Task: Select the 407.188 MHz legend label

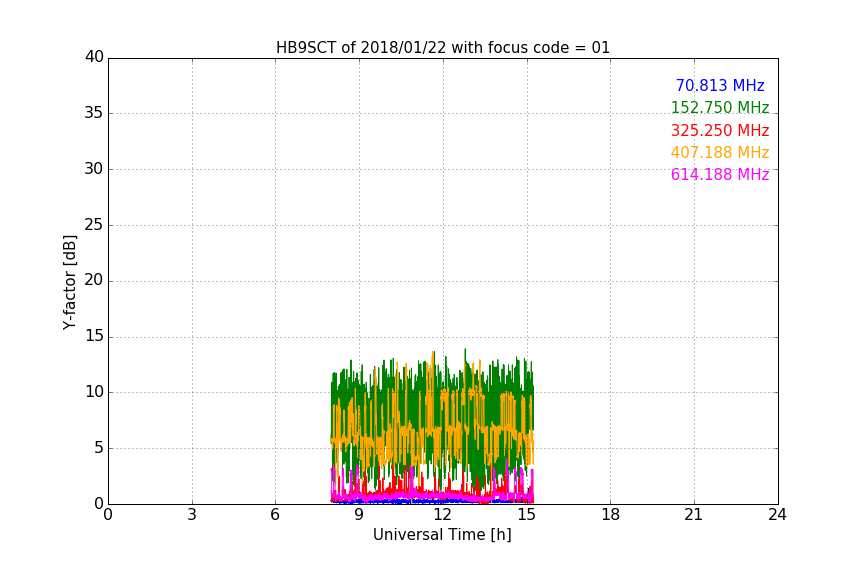Action: coord(720,152)
